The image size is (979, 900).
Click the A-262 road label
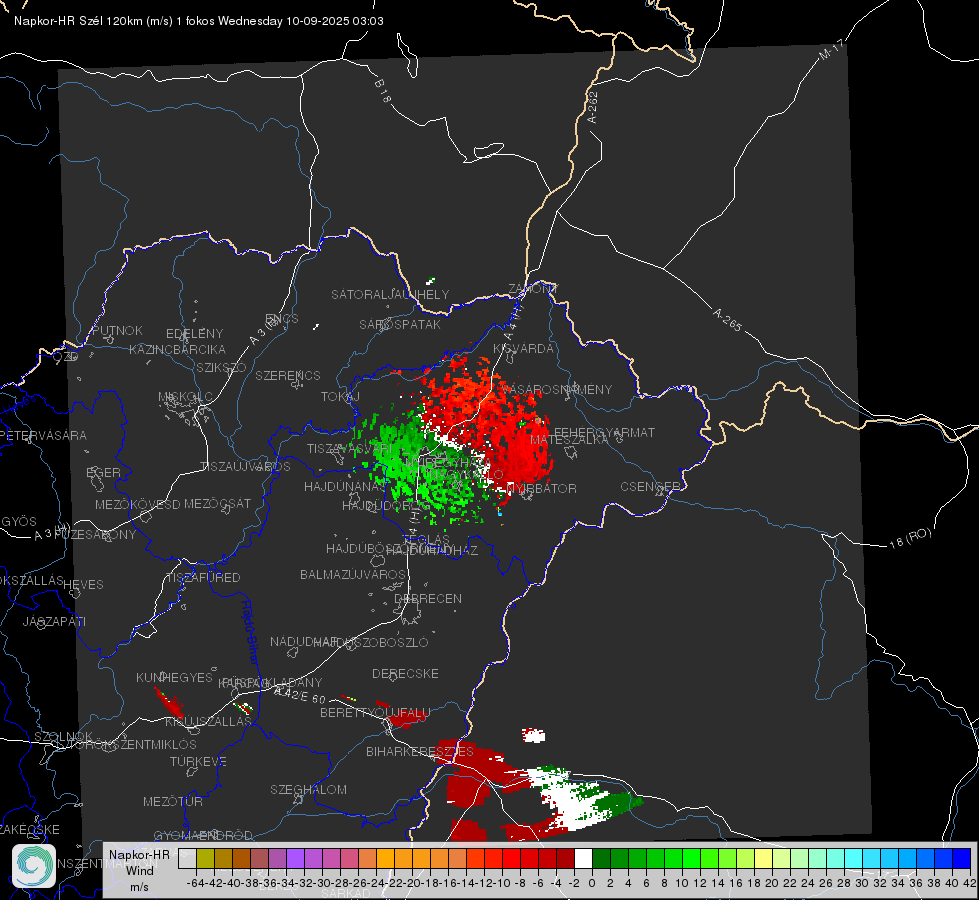coord(593,107)
